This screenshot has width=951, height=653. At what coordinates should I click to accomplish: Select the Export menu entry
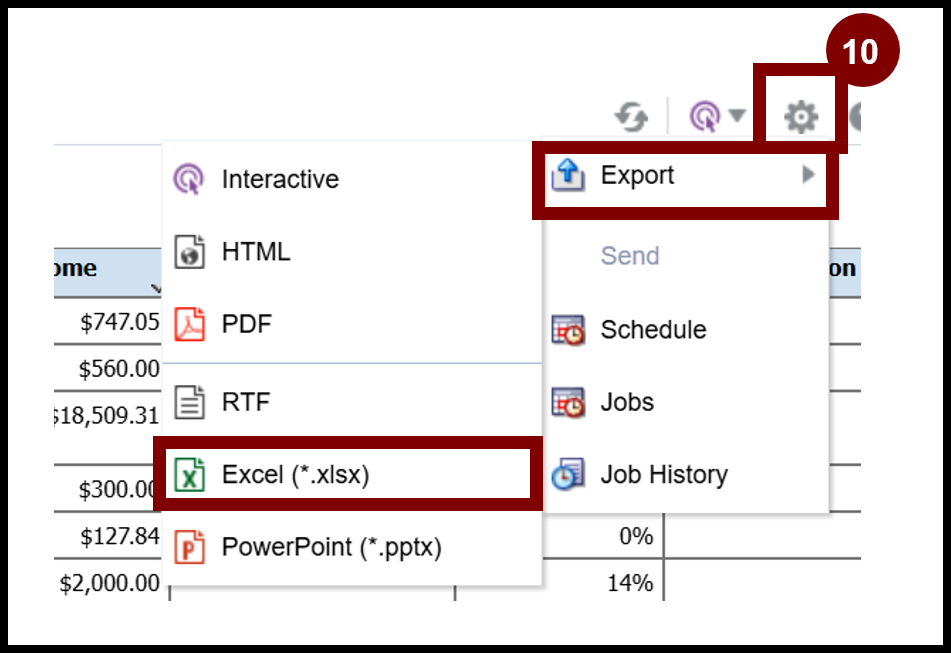point(638,176)
